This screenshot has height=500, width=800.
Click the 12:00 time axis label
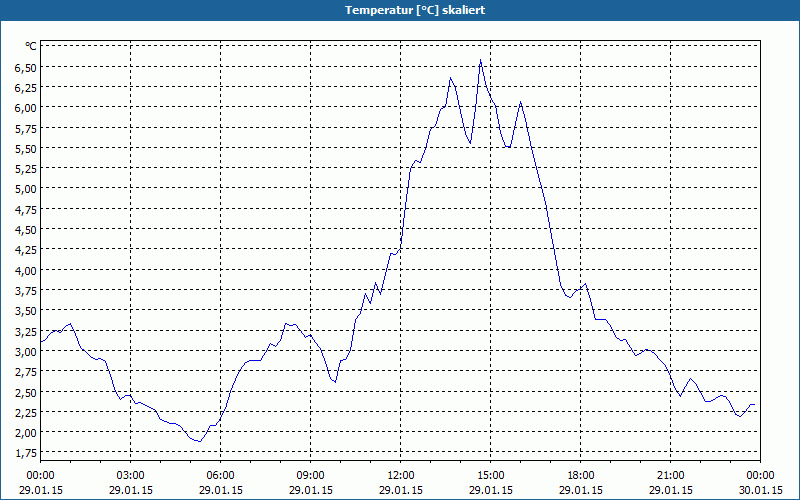click(x=401, y=476)
